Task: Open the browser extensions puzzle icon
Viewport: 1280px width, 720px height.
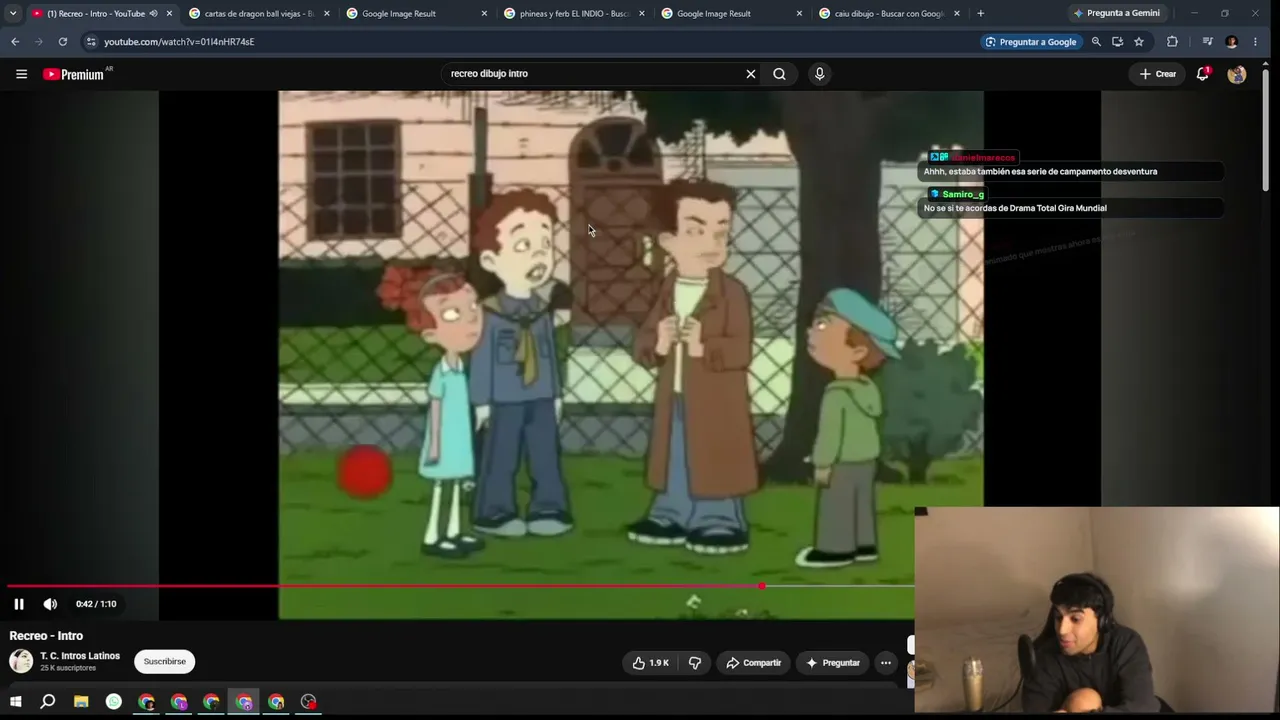Action: (x=1172, y=42)
